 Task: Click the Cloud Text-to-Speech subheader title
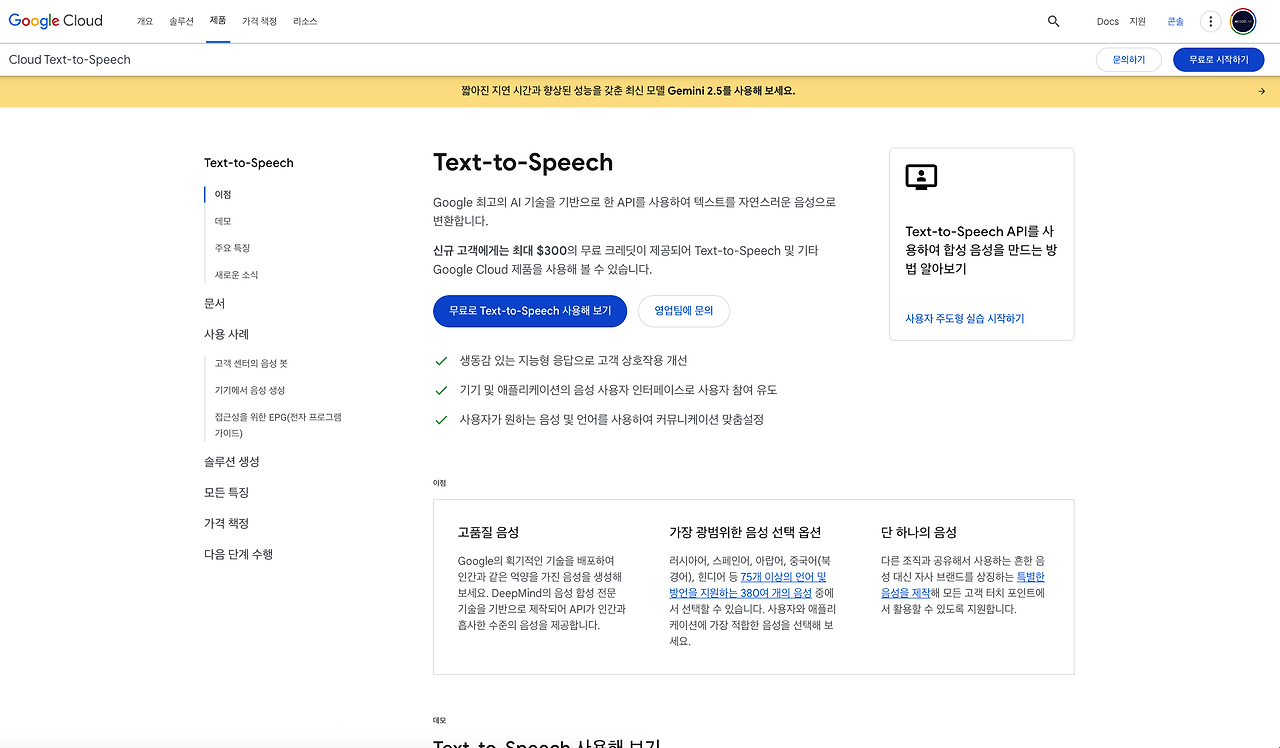[70, 60]
